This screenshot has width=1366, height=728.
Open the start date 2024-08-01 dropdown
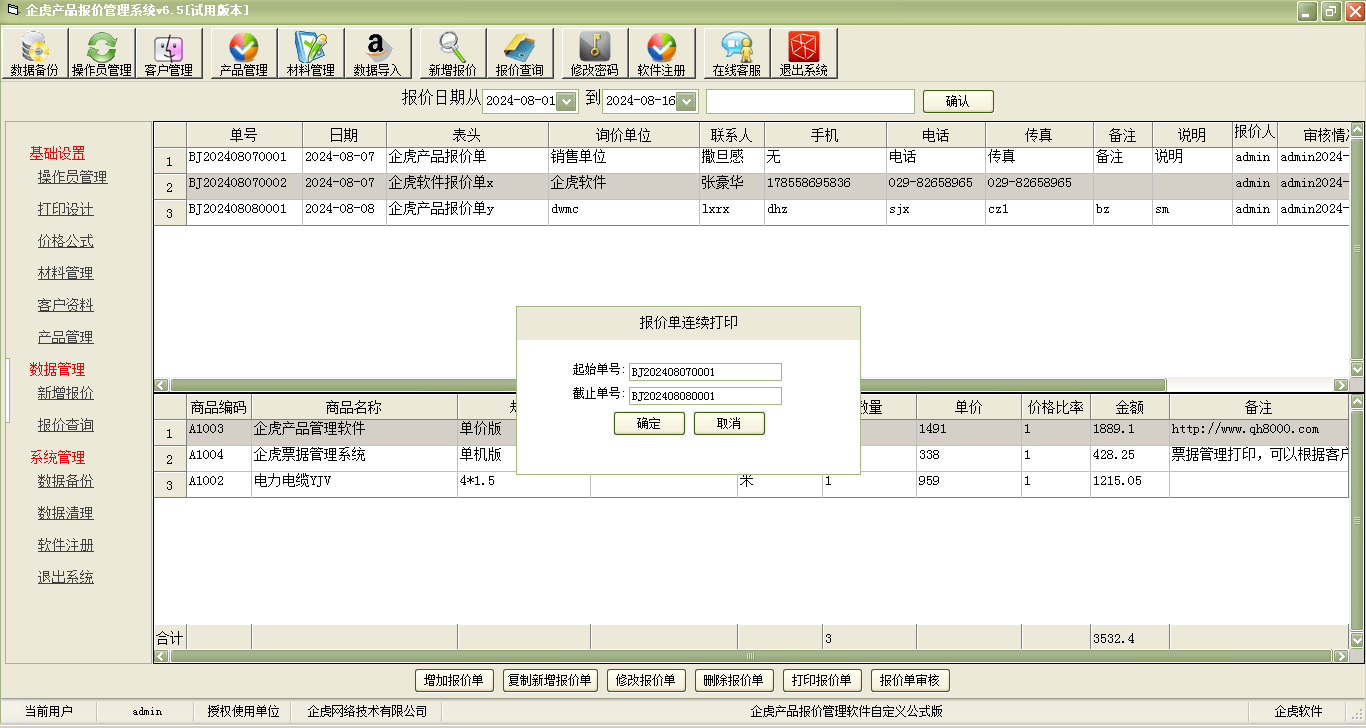(566, 100)
